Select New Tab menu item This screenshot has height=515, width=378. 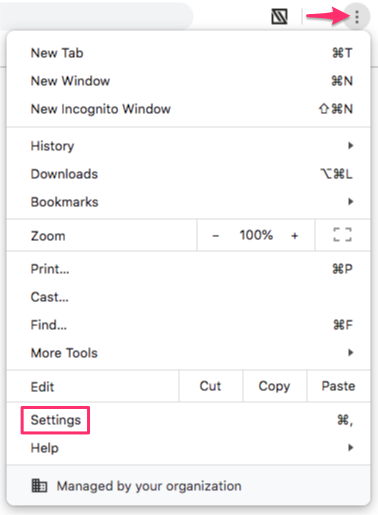point(188,53)
